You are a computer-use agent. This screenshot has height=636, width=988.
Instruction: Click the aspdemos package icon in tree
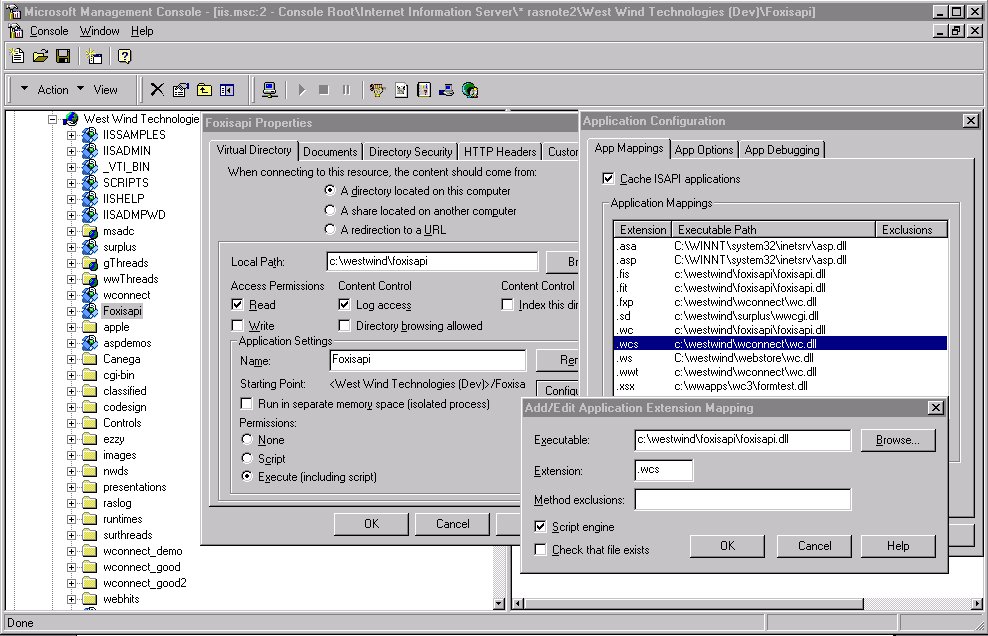tap(91, 343)
